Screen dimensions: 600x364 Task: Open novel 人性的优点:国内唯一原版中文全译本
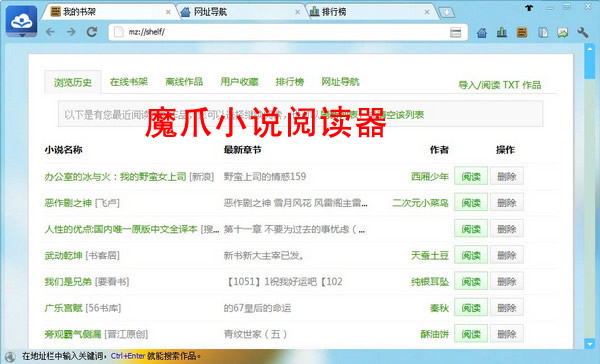point(121,229)
